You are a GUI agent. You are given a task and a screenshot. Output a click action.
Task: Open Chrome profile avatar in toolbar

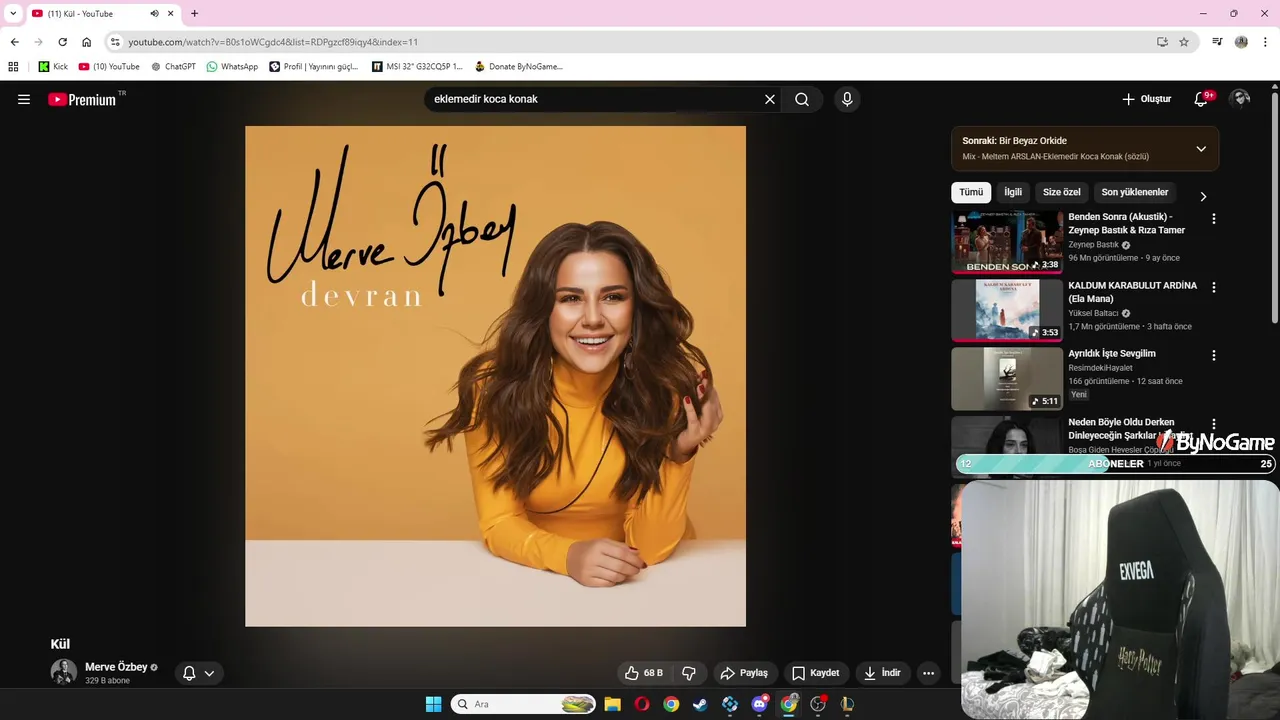coord(1241,42)
